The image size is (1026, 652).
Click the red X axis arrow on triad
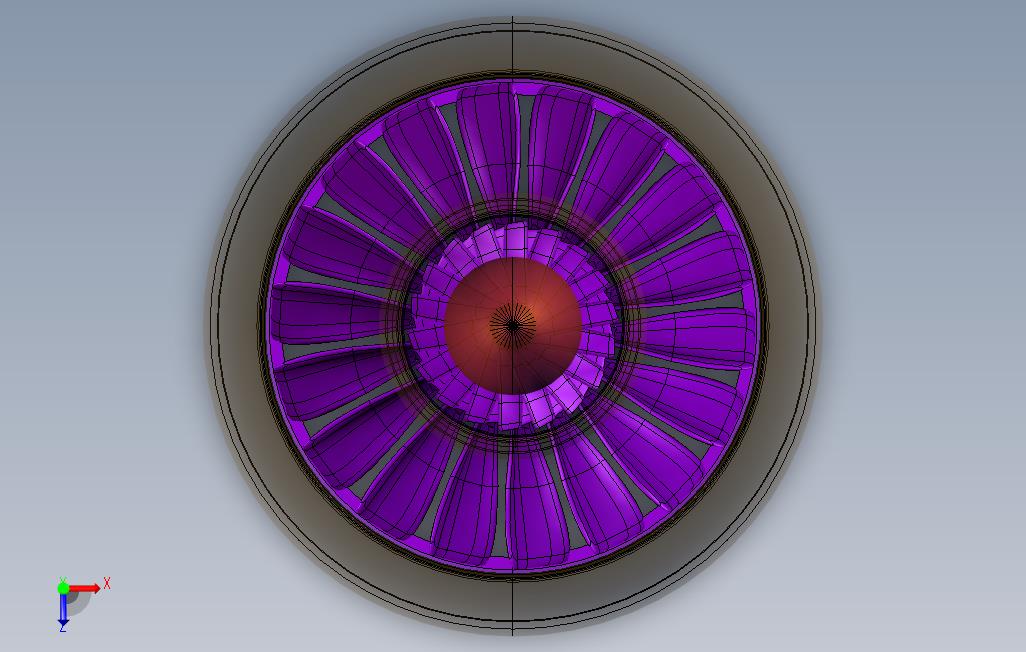tap(85, 588)
